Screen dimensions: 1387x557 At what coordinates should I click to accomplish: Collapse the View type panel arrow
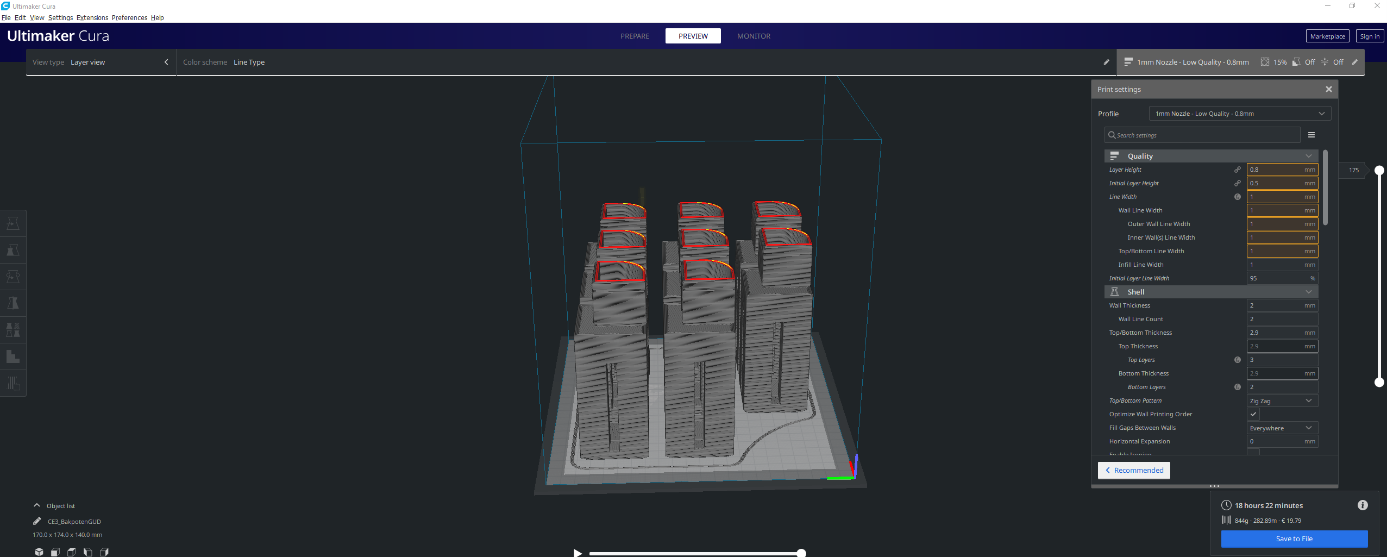click(x=166, y=62)
